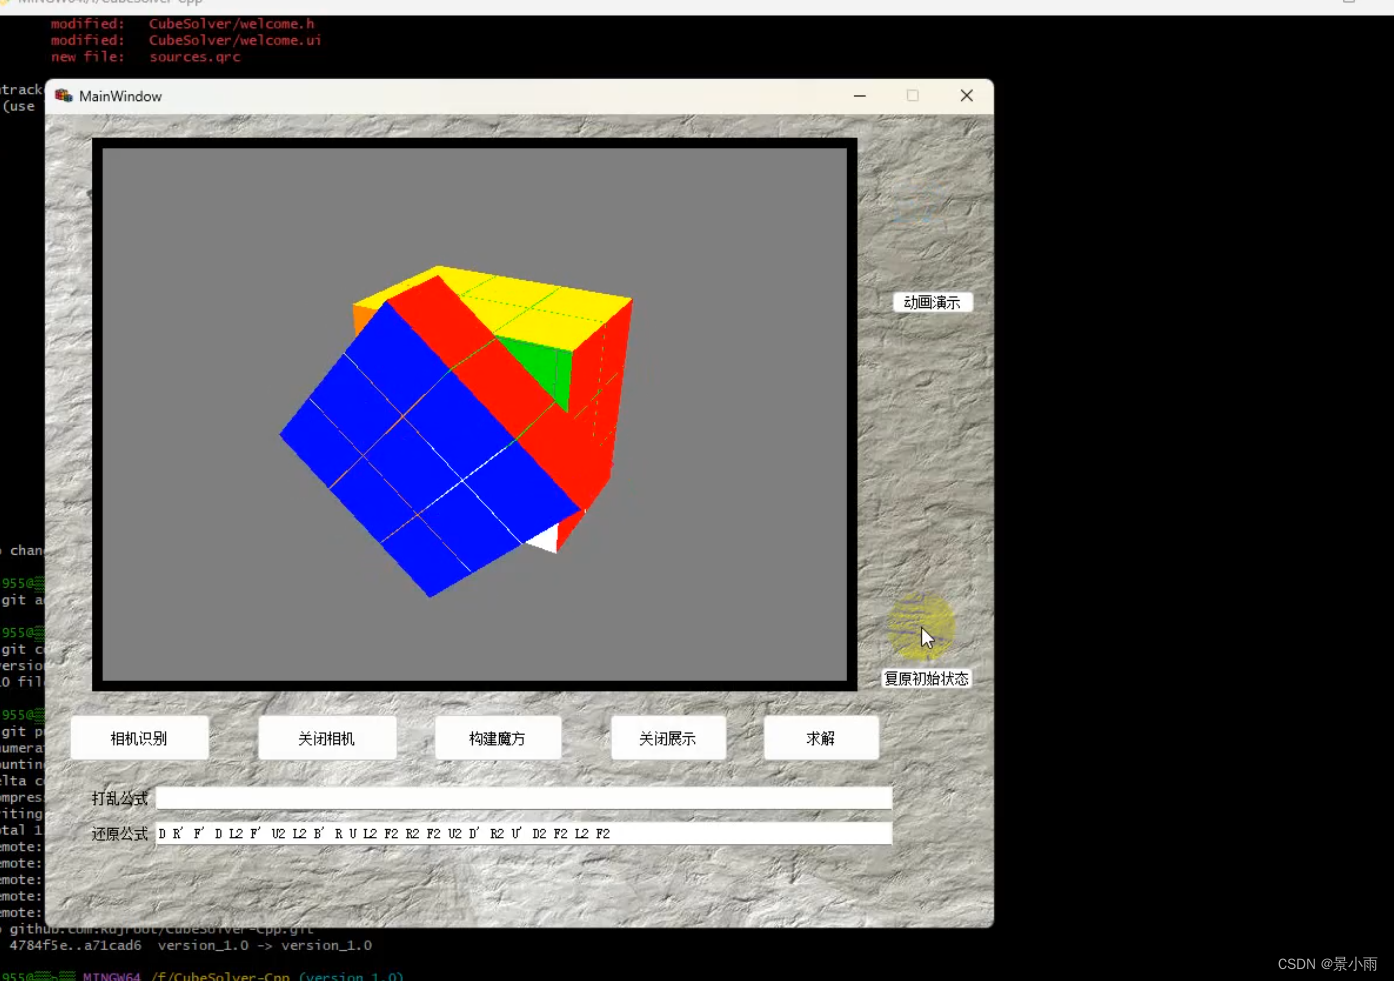
Task: Click terminal text 'sources.qrc'
Action: (195, 57)
